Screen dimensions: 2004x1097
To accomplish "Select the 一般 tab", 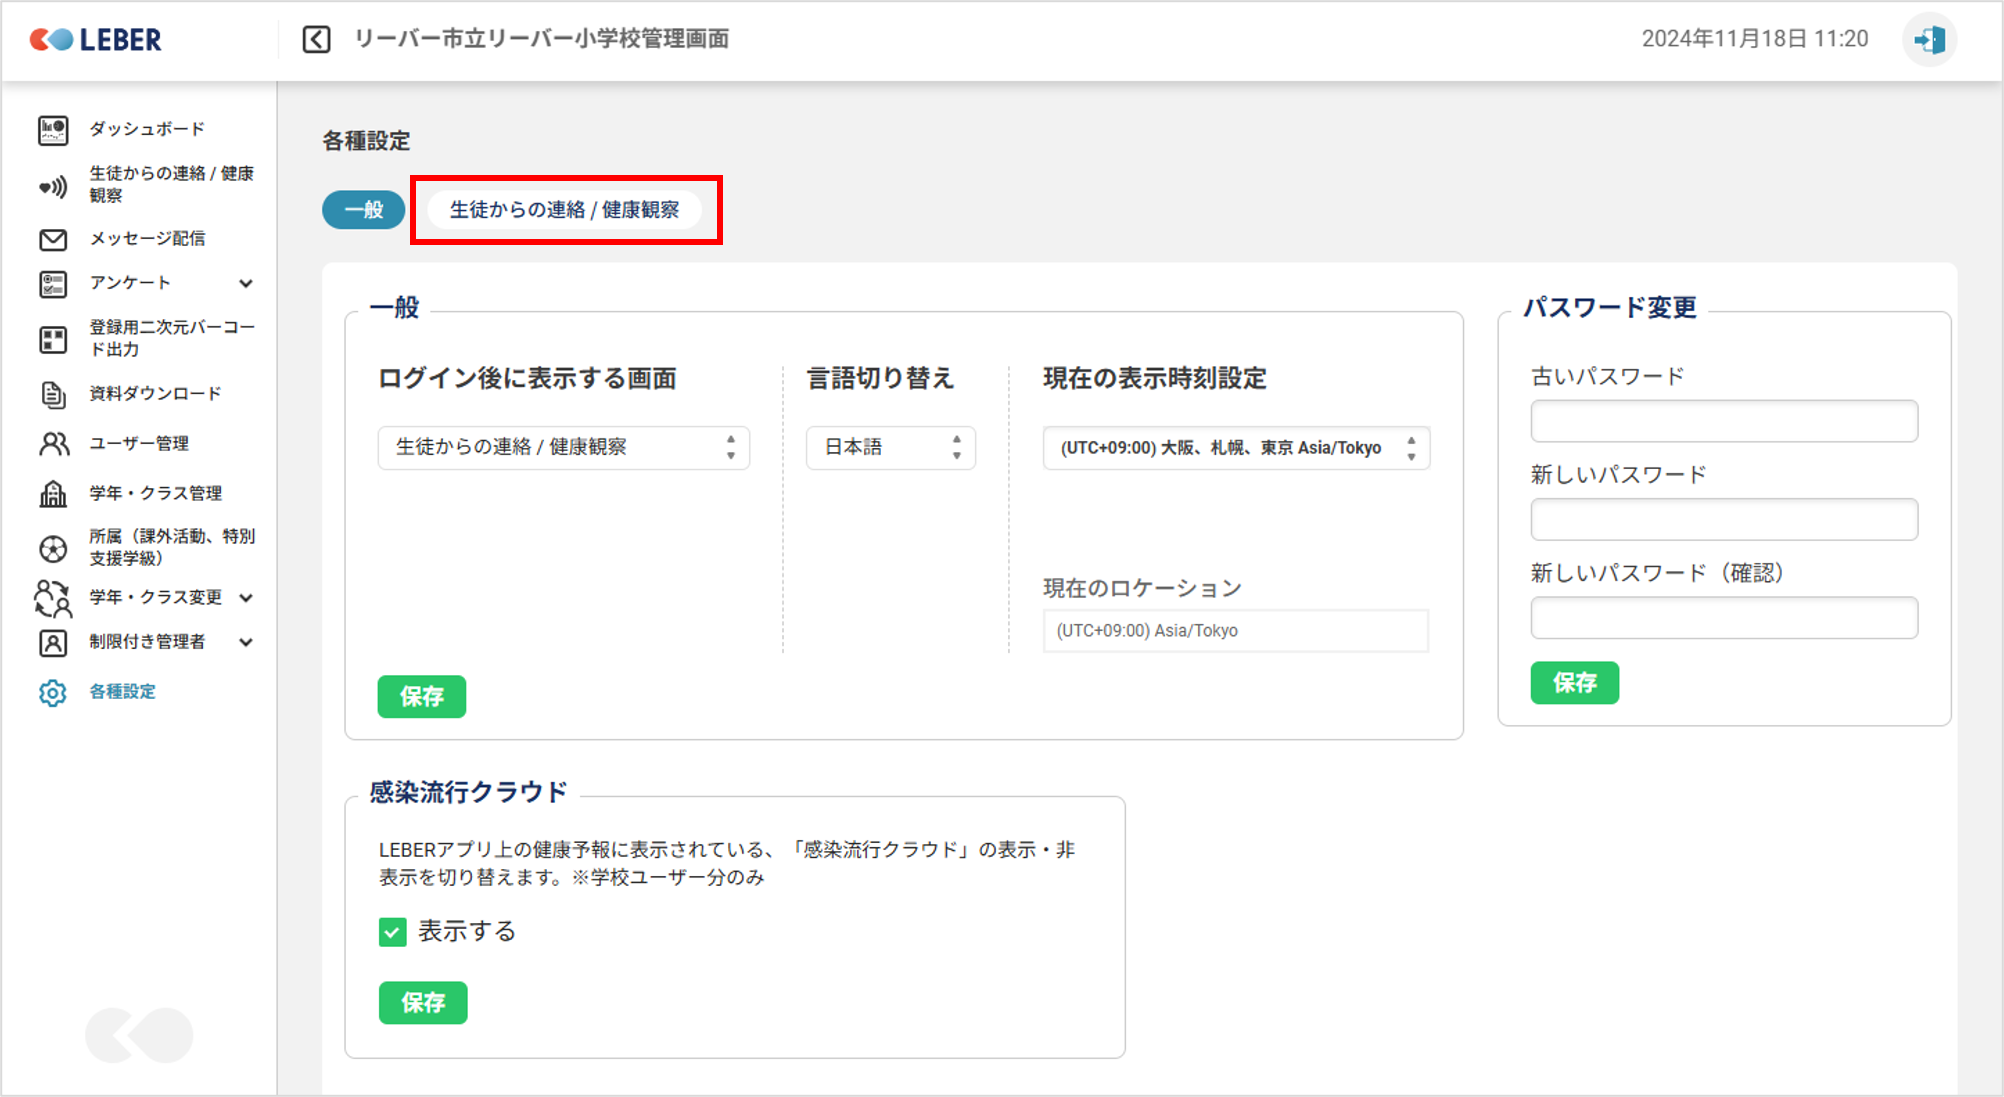I will [363, 210].
